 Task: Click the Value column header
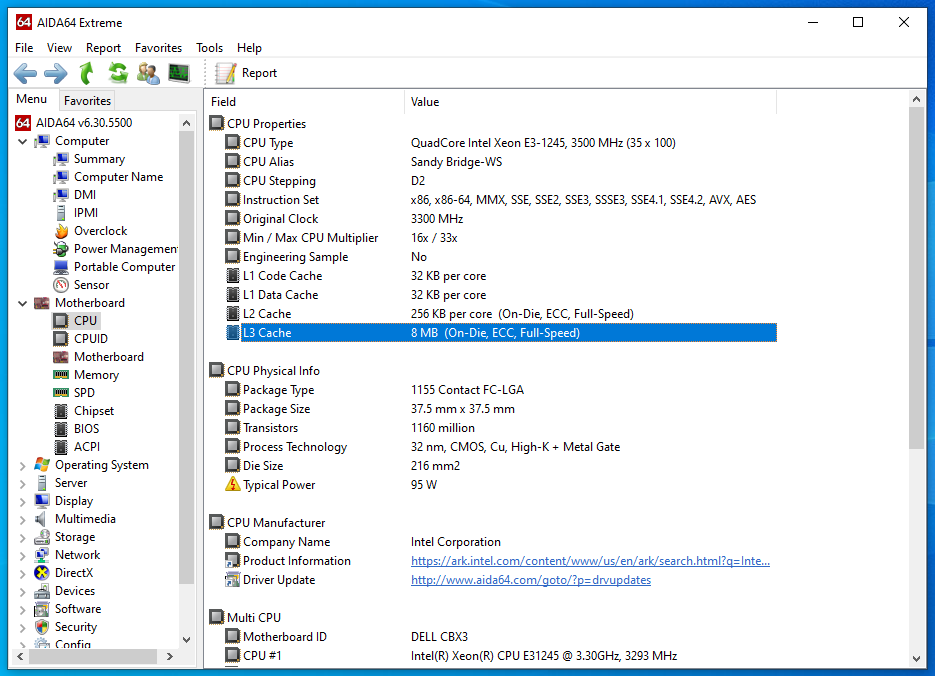click(590, 102)
